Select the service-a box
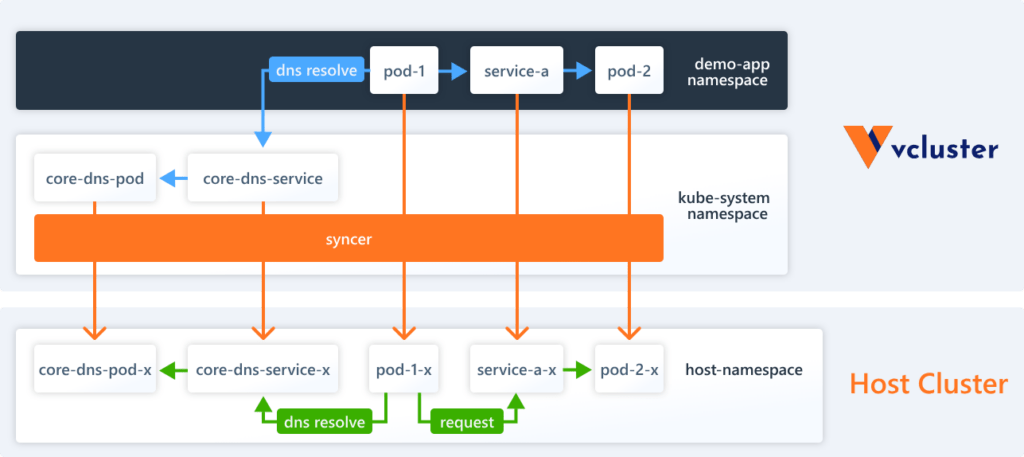Viewport: 1024px width, 457px height. 516,70
